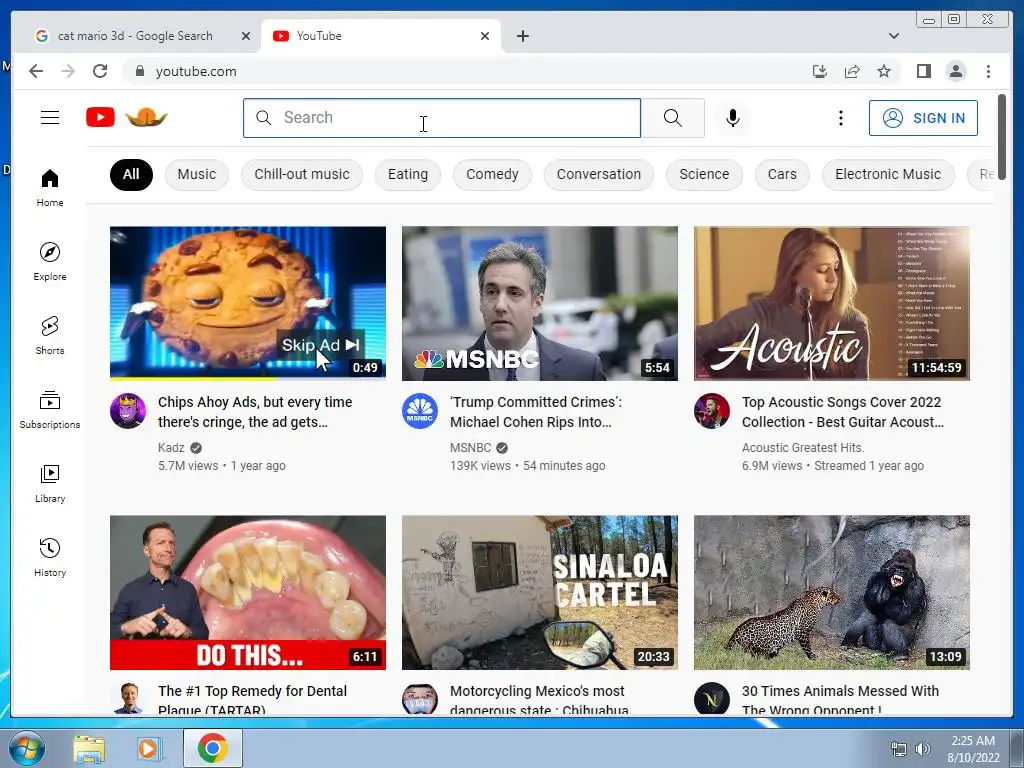Click the volume speaker tray icon
Screen dimensions: 1024x768
(x=922, y=749)
